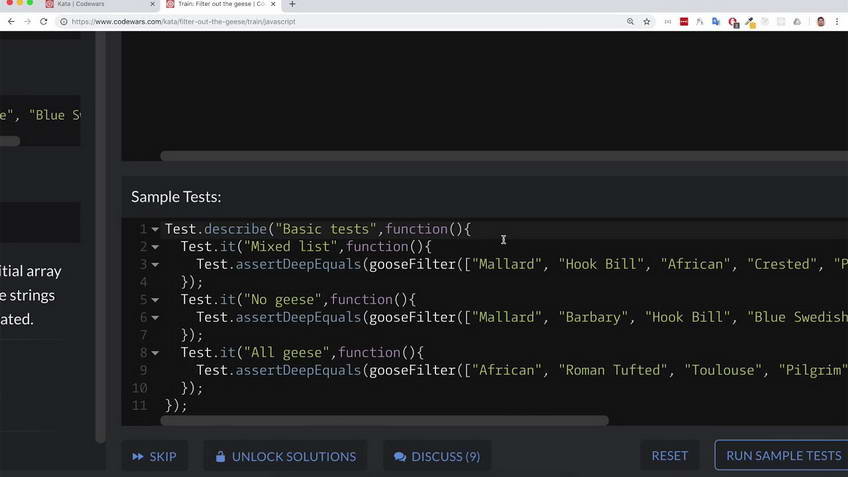Screen dimensions: 848x477
Task: Skip this kata
Action: pyautogui.click(x=155, y=456)
